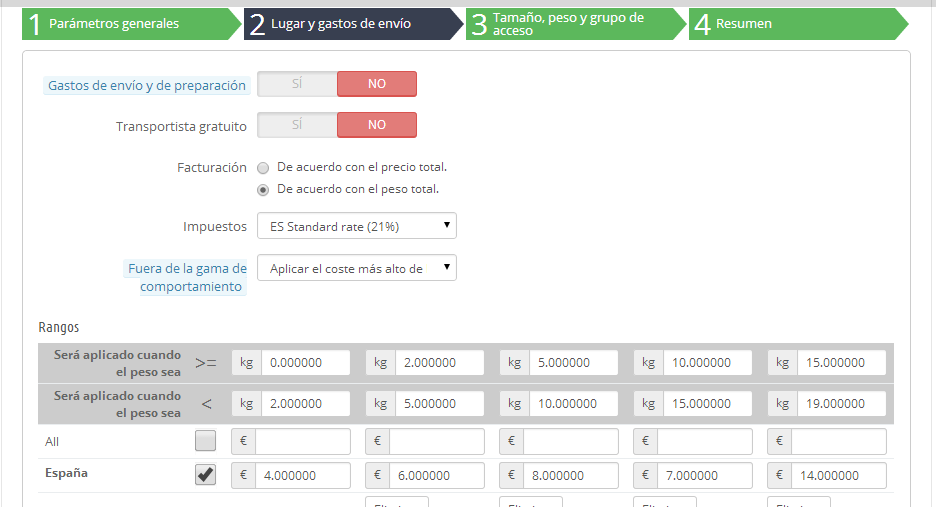Uncheck the España zone checkbox
The height and width of the screenshot is (507, 936).
coord(205,475)
